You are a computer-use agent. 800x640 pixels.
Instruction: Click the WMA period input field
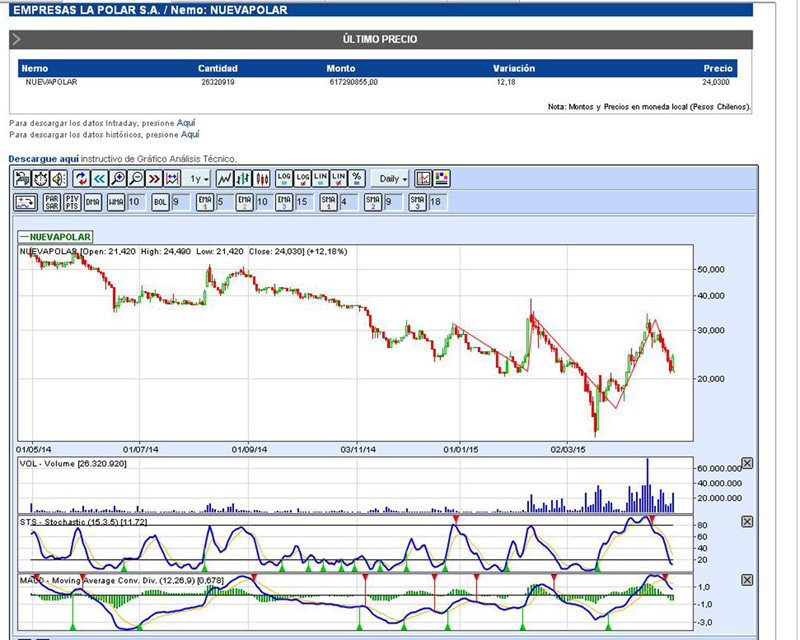136,203
